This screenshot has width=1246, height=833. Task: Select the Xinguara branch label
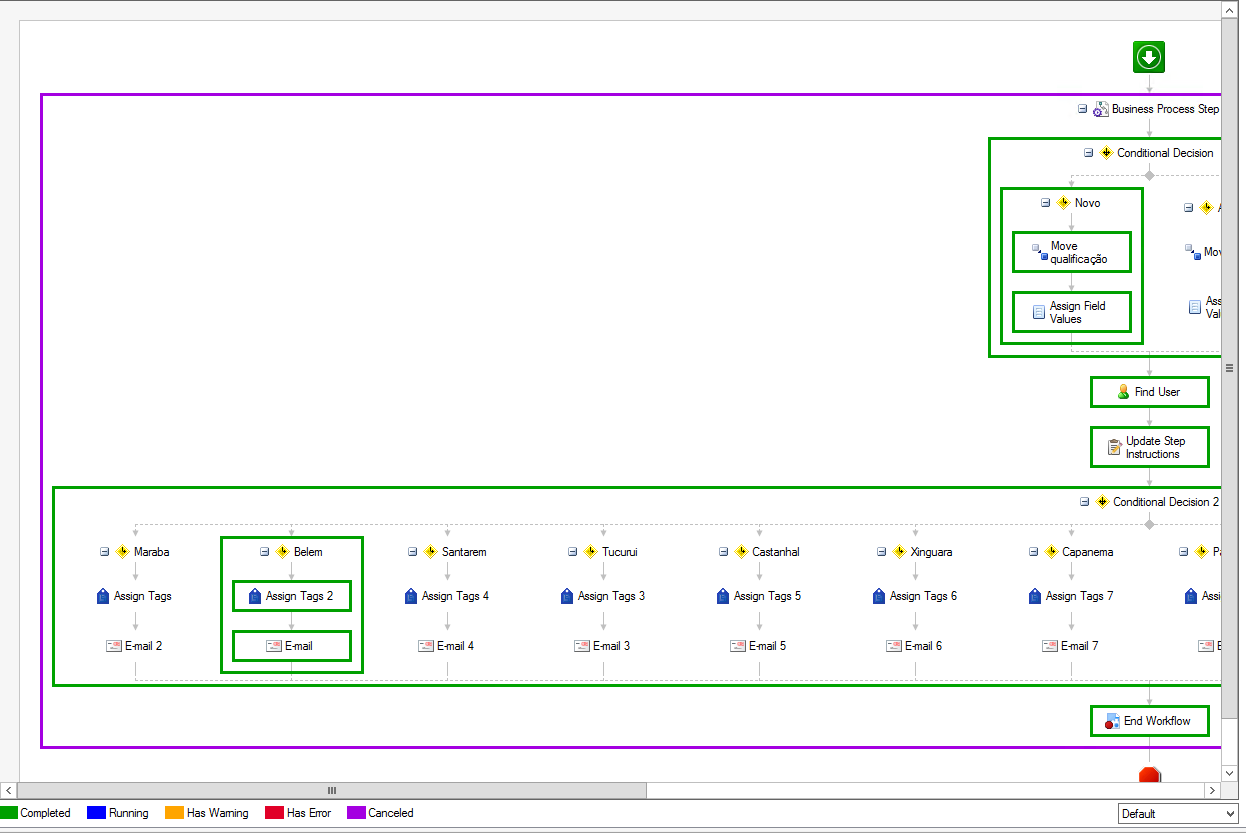[931, 552]
